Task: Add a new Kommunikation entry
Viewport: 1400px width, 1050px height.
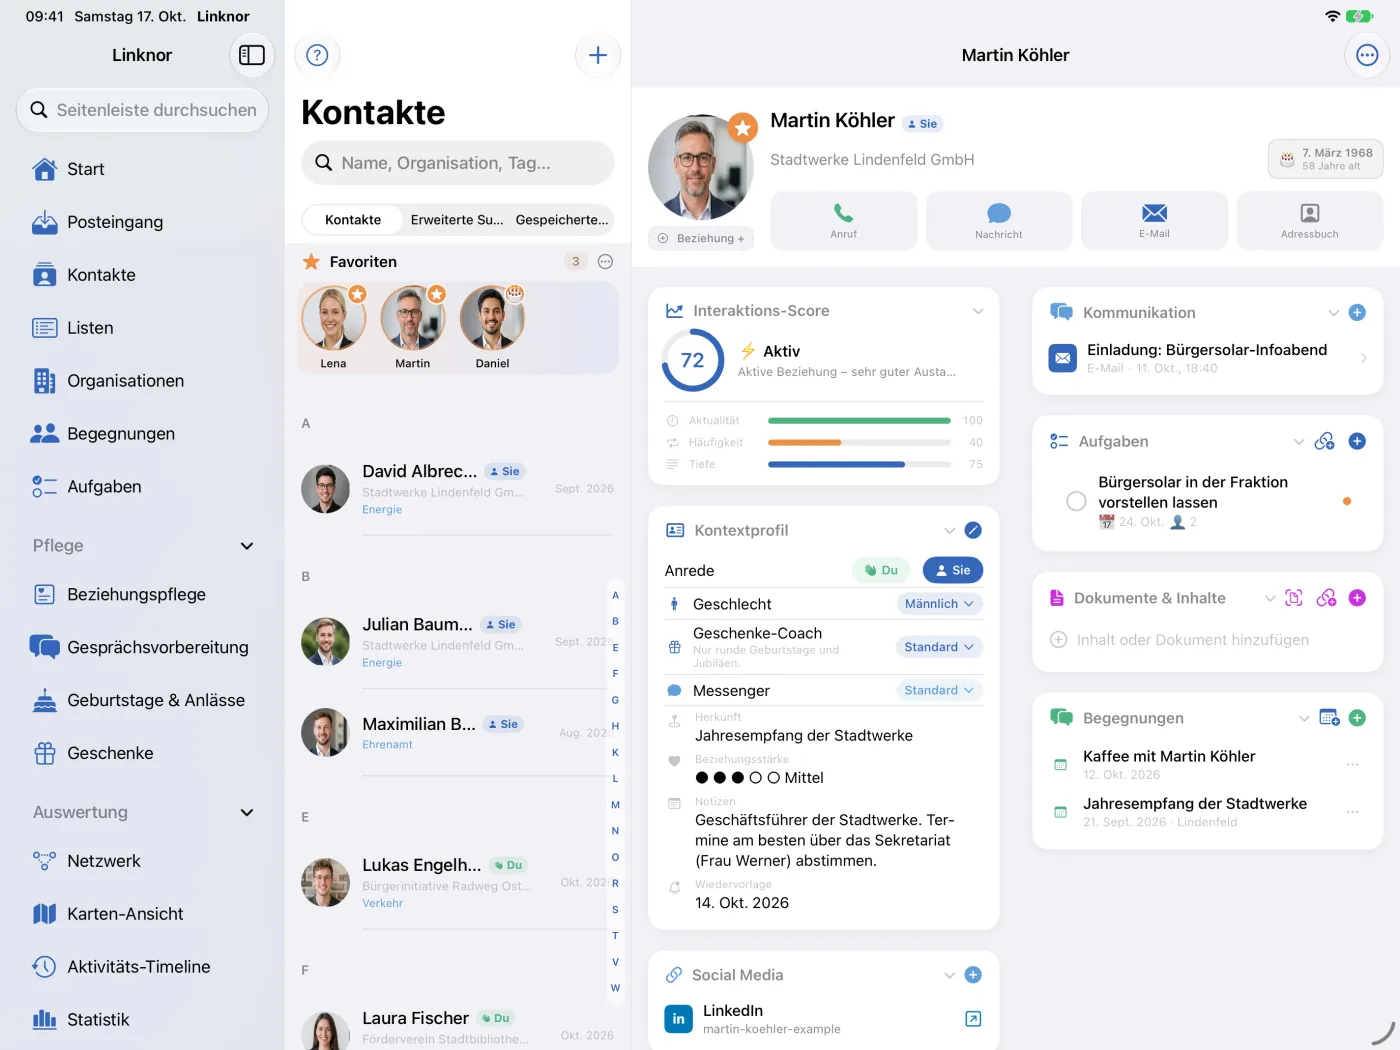Action: [x=1357, y=312]
